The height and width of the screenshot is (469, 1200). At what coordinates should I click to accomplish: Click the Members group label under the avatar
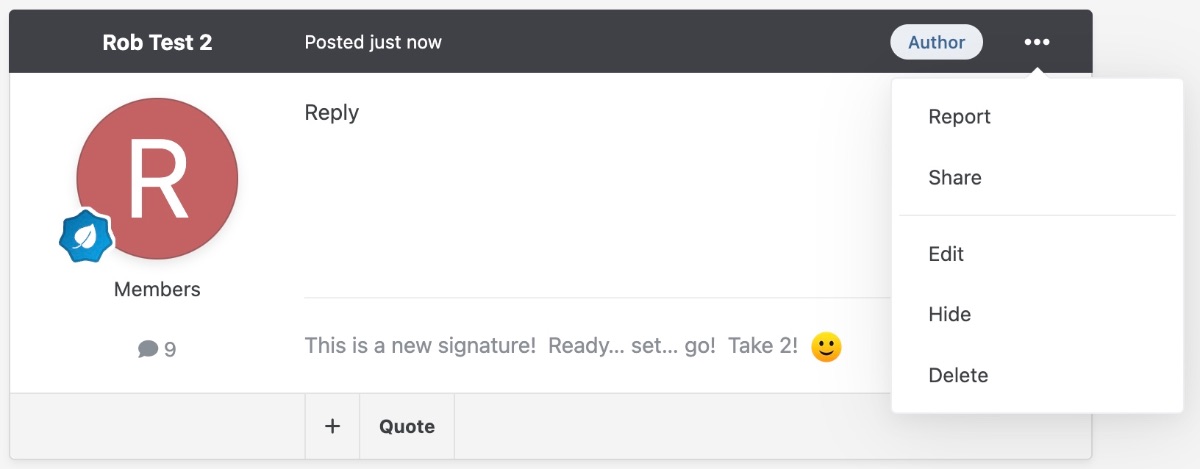pyautogui.click(x=157, y=289)
